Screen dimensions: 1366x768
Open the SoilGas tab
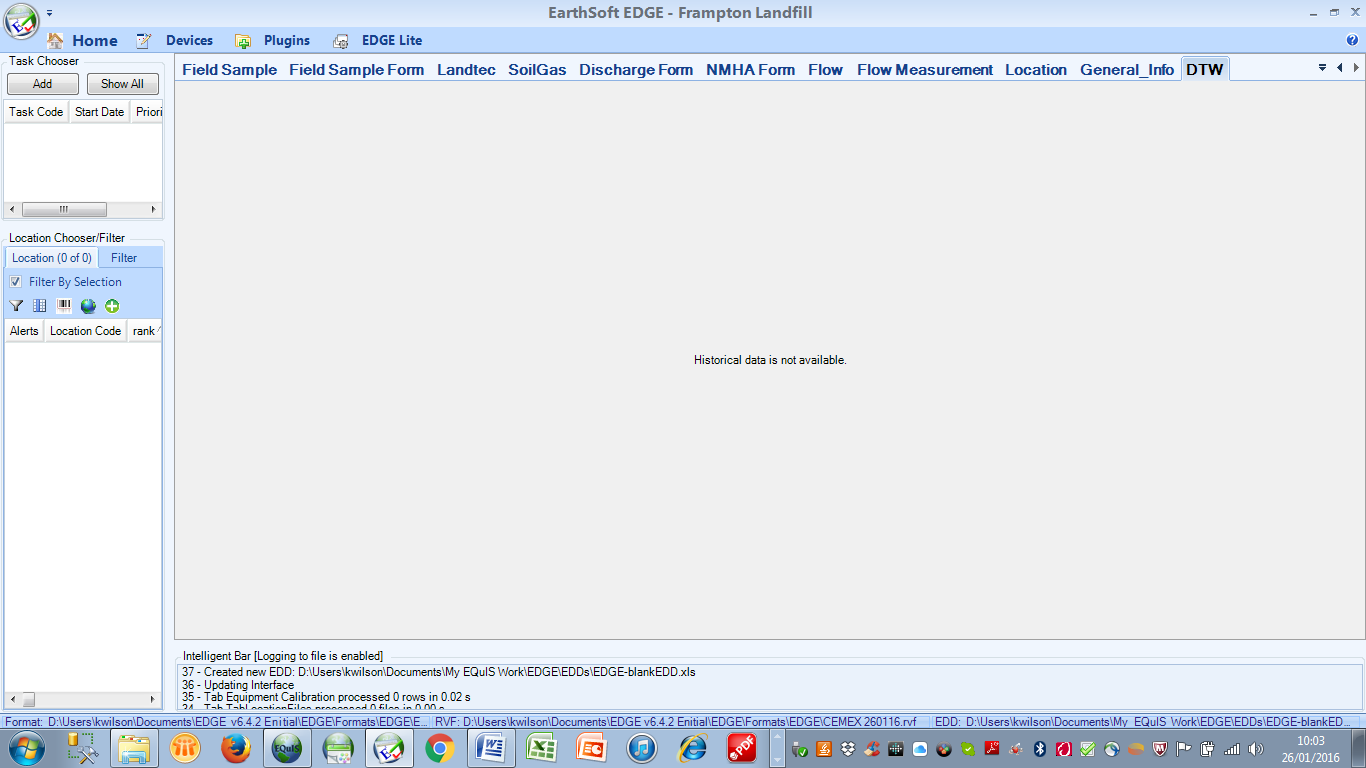(537, 70)
